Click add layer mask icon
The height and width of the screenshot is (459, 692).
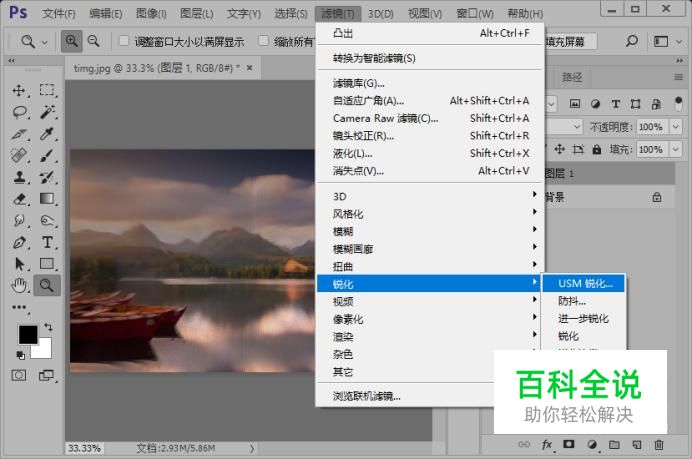(568, 444)
